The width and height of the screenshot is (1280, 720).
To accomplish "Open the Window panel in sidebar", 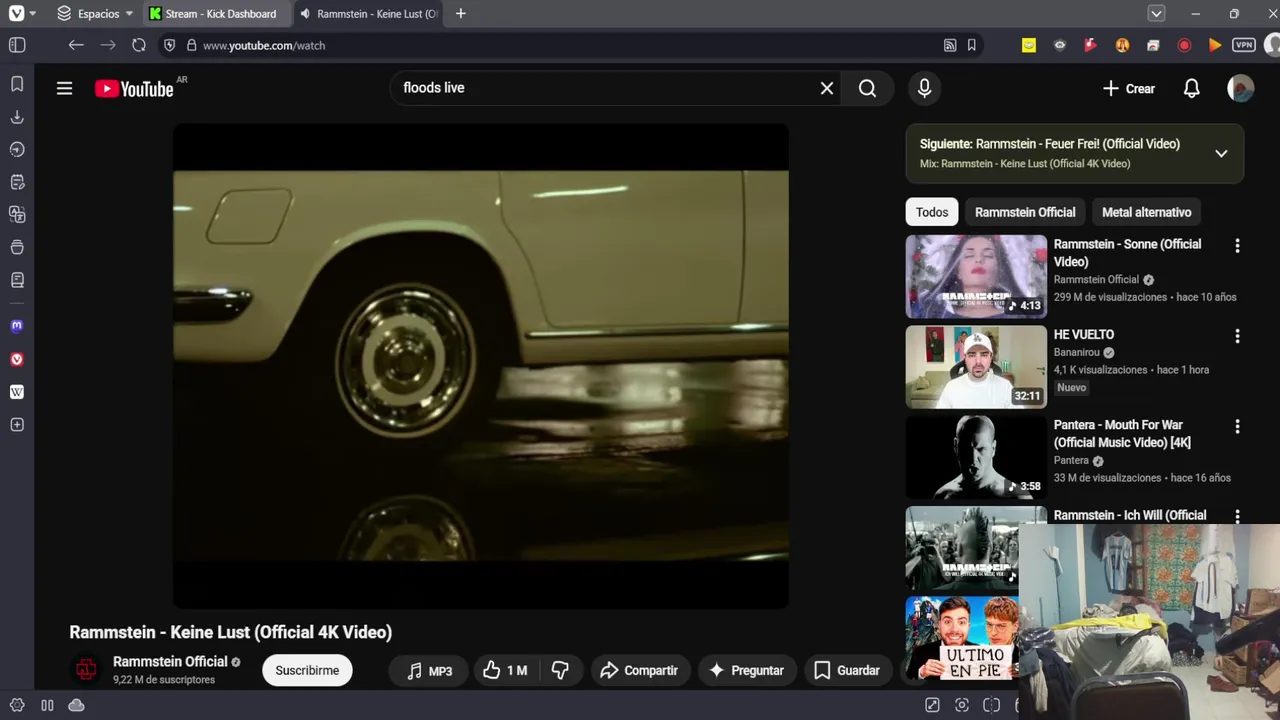I will (x=17, y=247).
